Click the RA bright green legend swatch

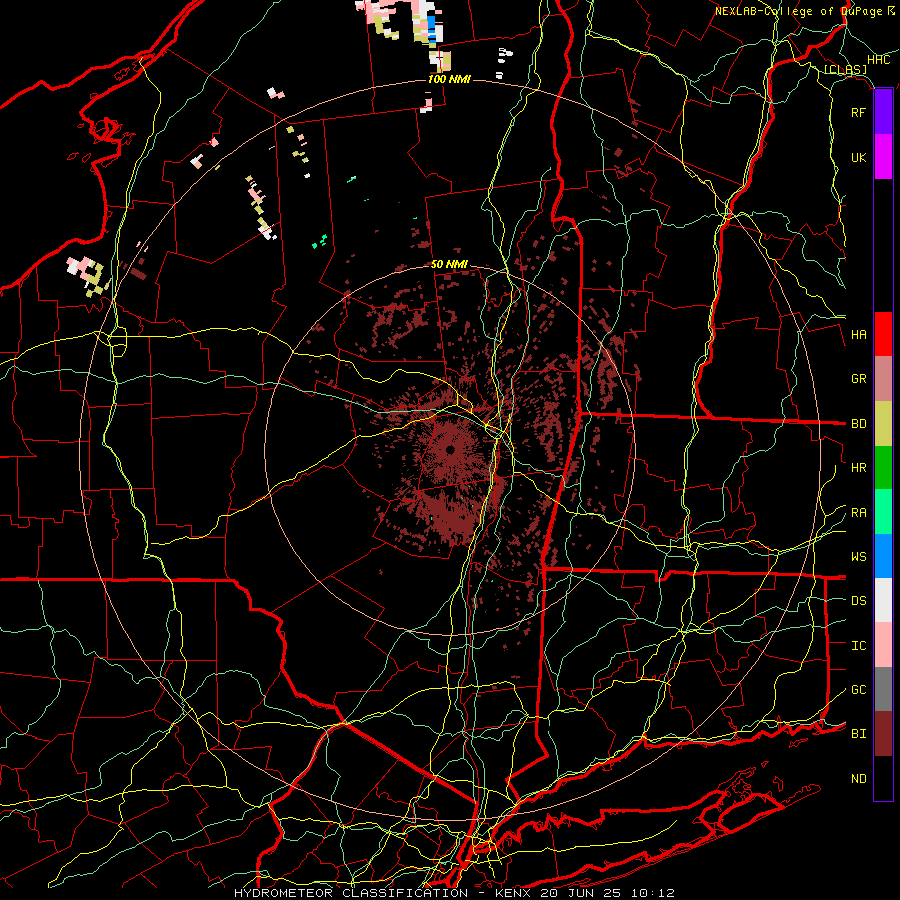[x=883, y=512]
